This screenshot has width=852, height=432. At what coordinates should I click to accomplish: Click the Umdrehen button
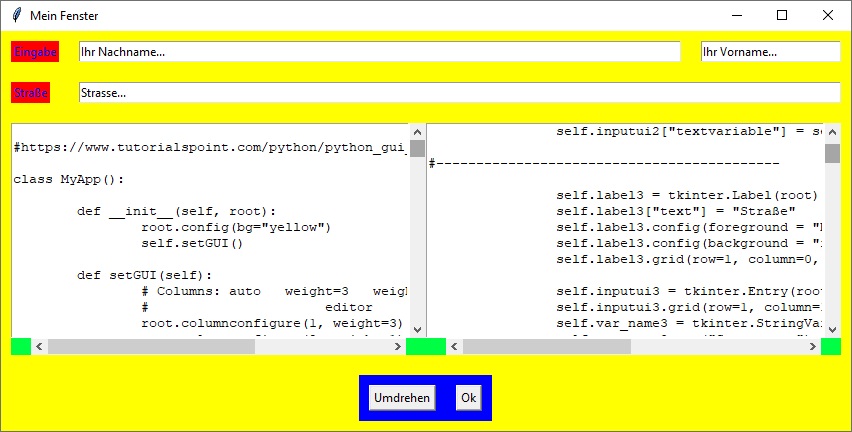point(402,397)
